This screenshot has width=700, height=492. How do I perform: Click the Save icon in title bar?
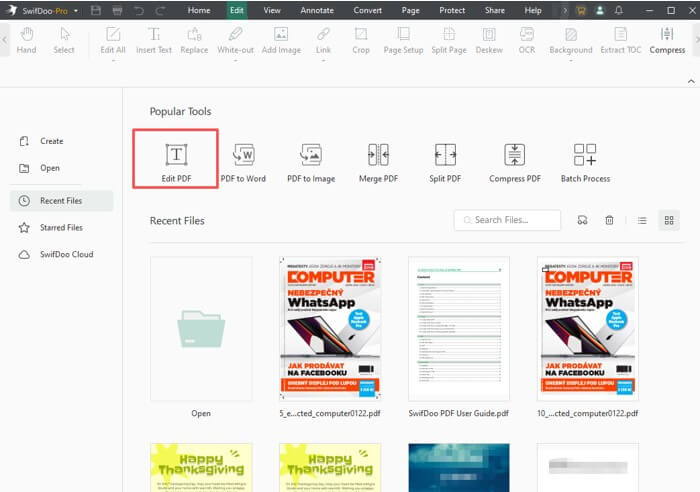point(96,10)
